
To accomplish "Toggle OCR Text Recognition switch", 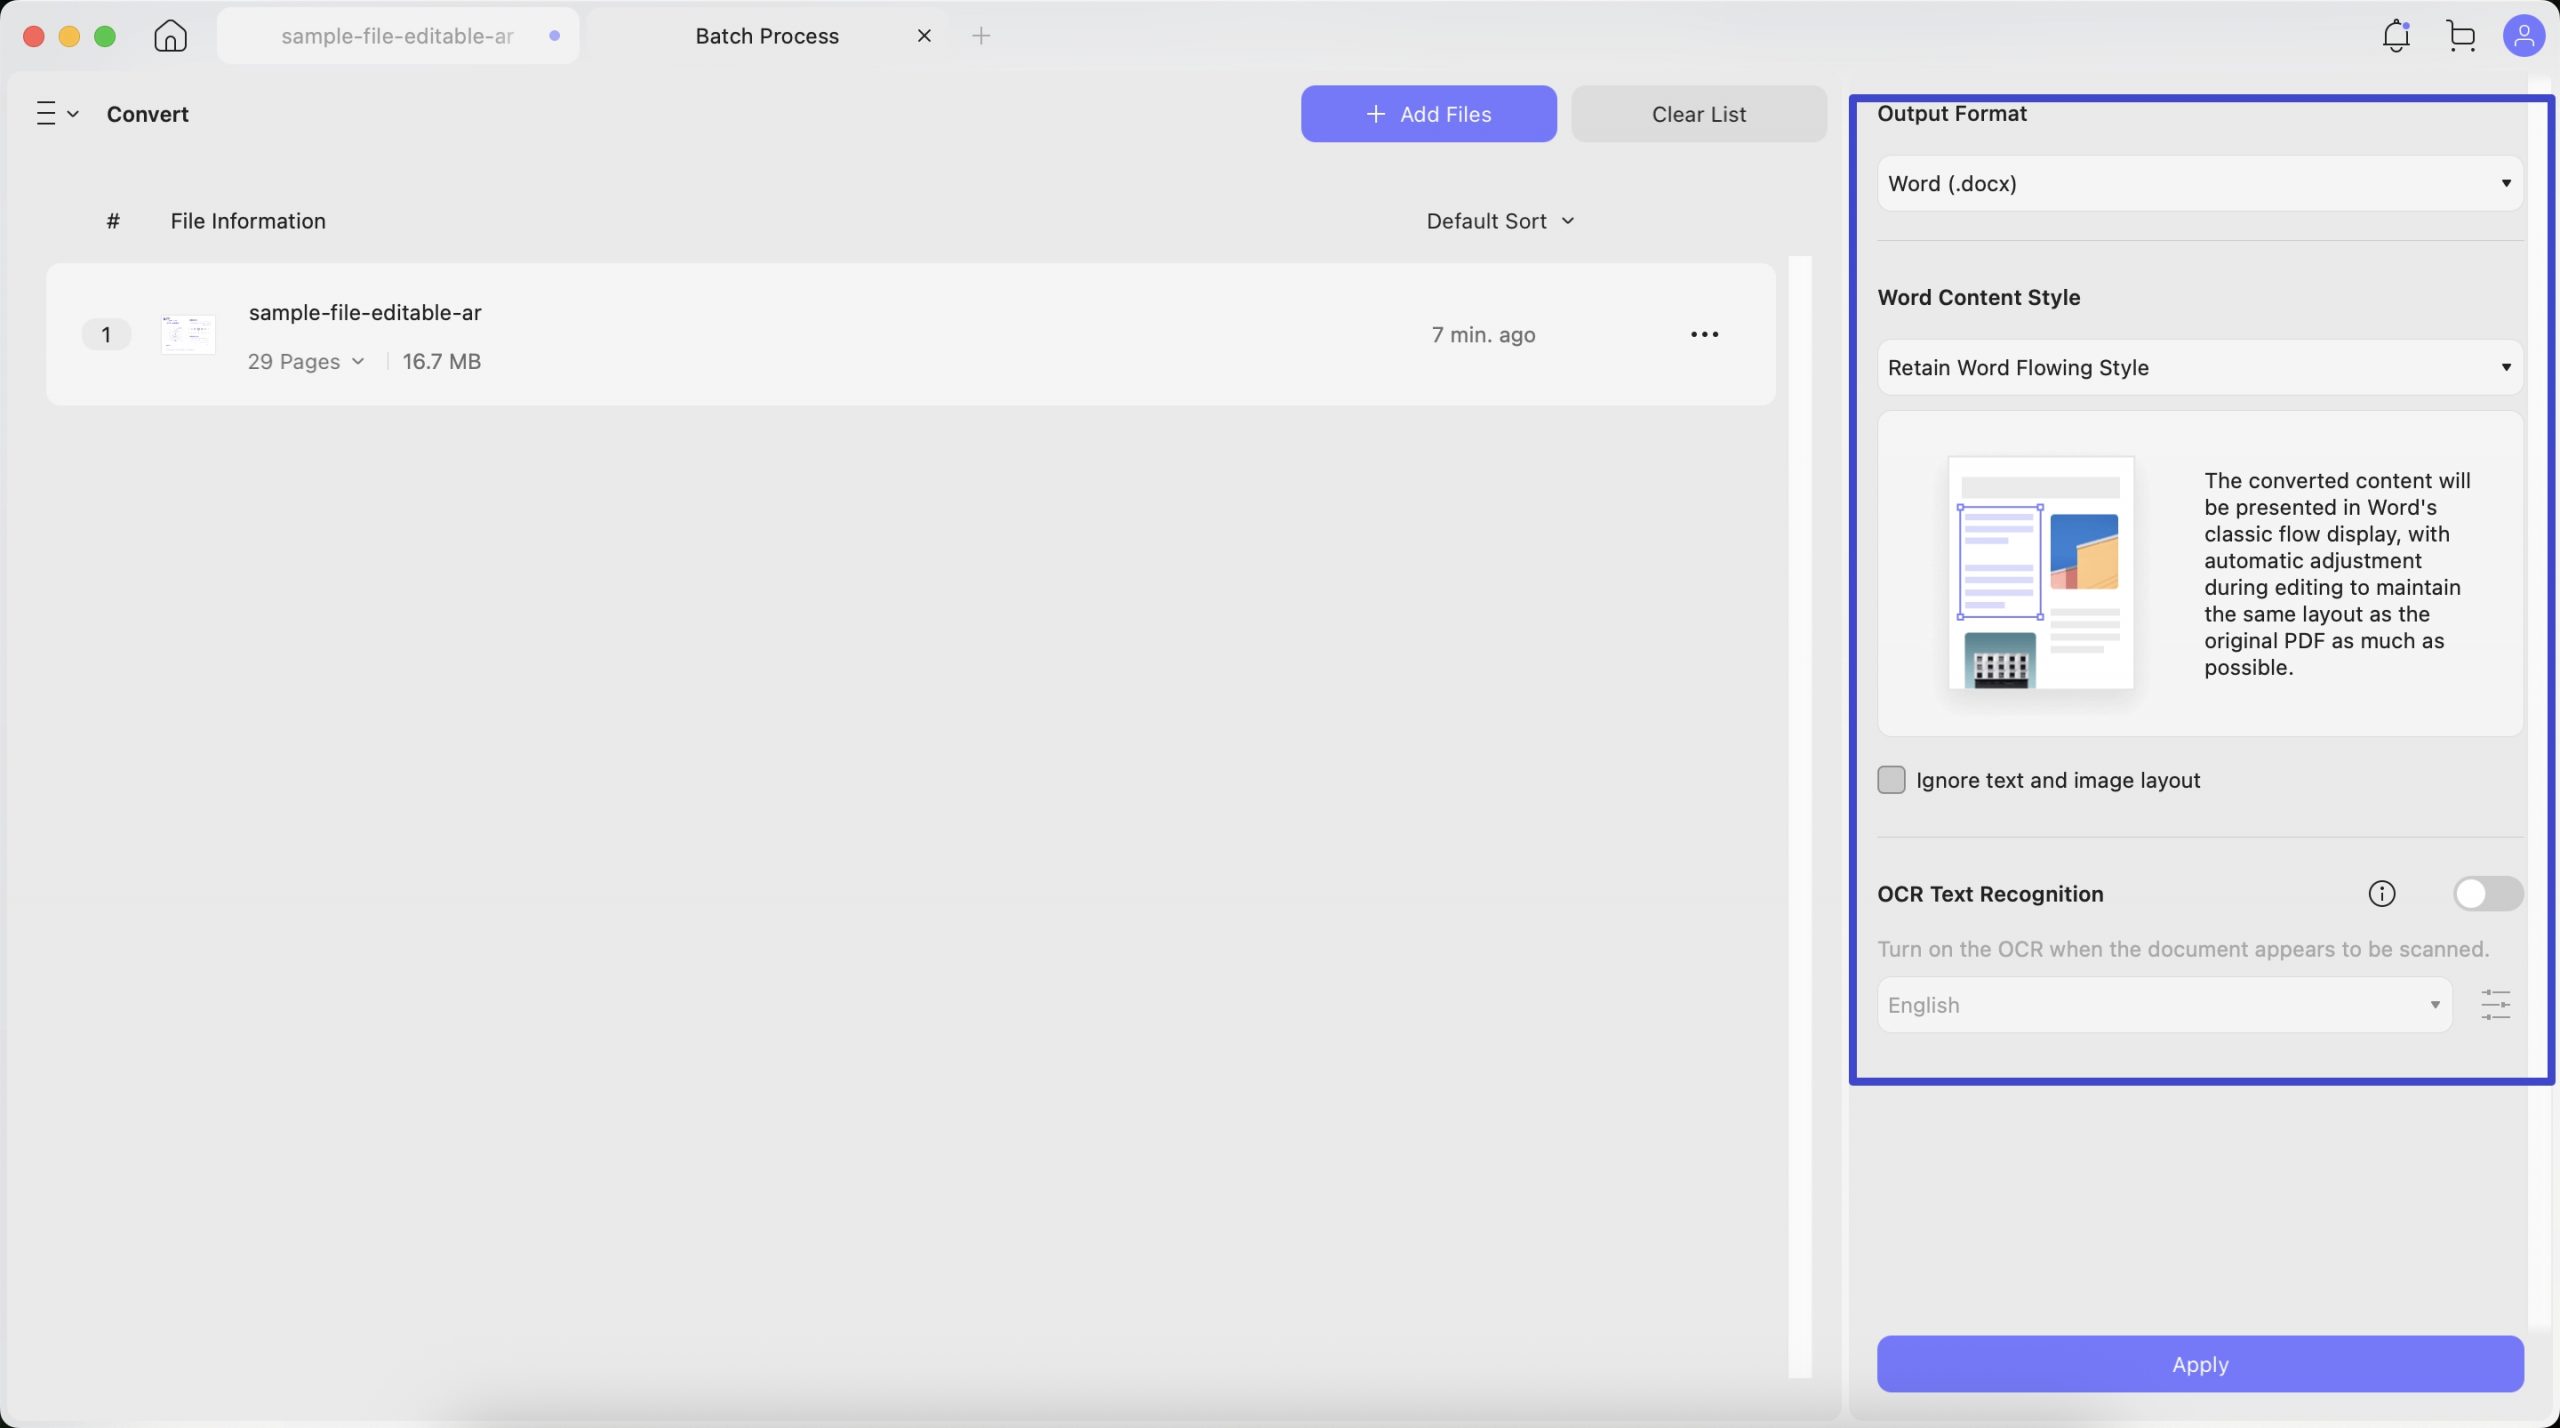I will click(2487, 894).
